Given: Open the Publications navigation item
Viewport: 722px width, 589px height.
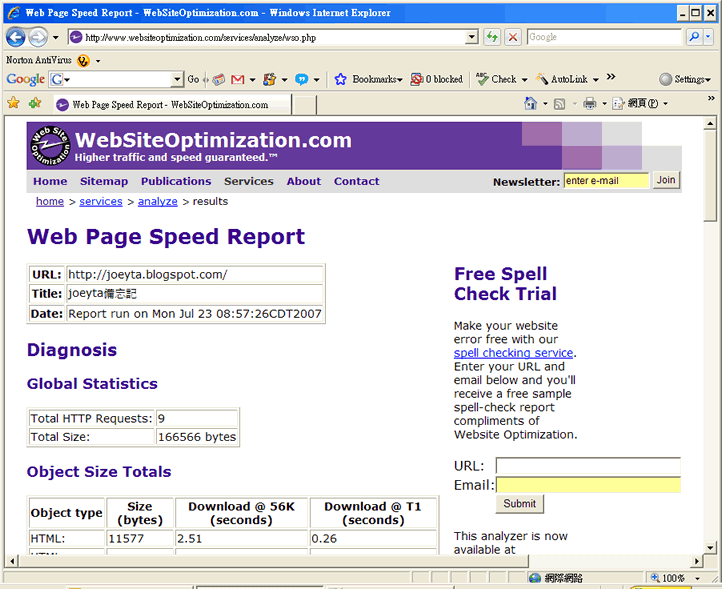Looking at the screenshot, I should click(x=176, y=181).
